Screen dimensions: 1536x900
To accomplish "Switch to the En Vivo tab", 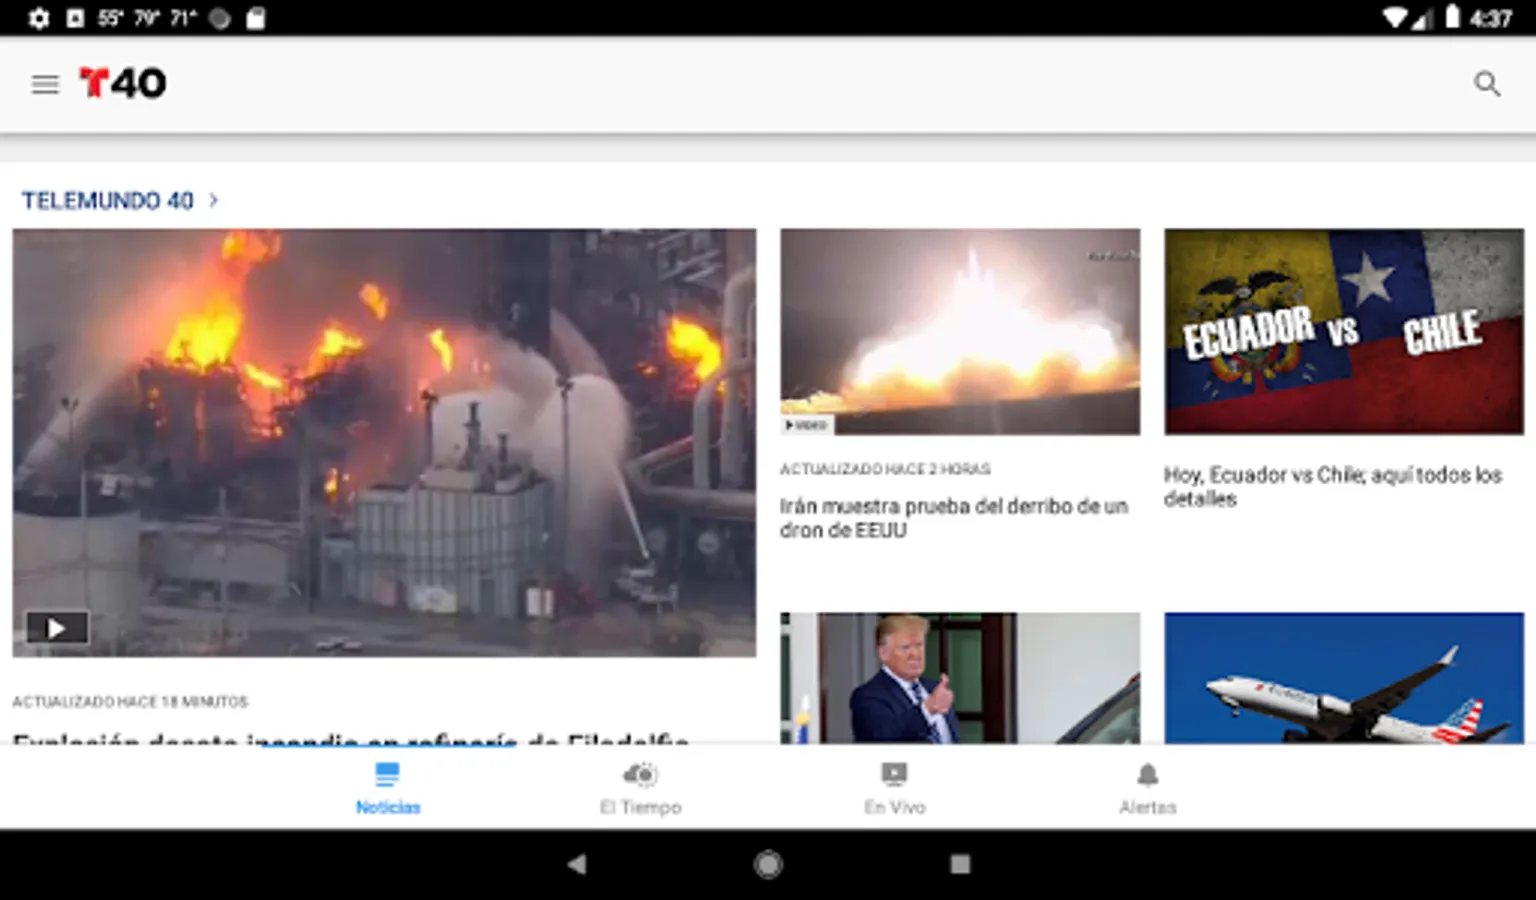I will click(894, 788).
